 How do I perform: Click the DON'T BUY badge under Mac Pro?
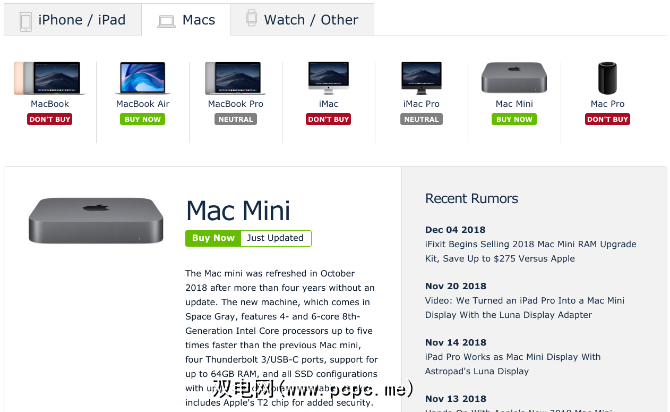[x=607, y=119]
